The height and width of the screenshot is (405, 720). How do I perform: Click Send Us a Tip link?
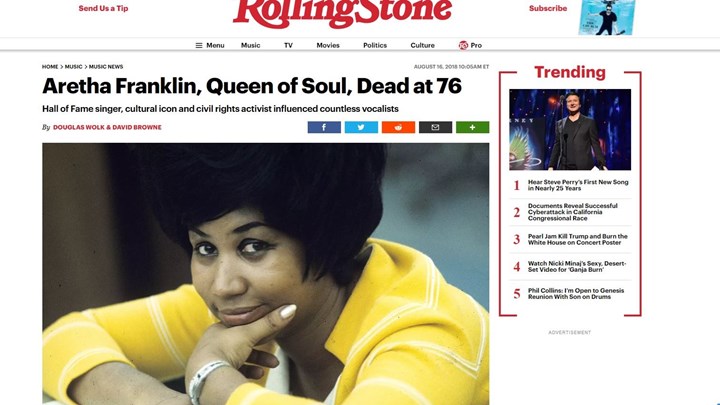tap(103, 8)
